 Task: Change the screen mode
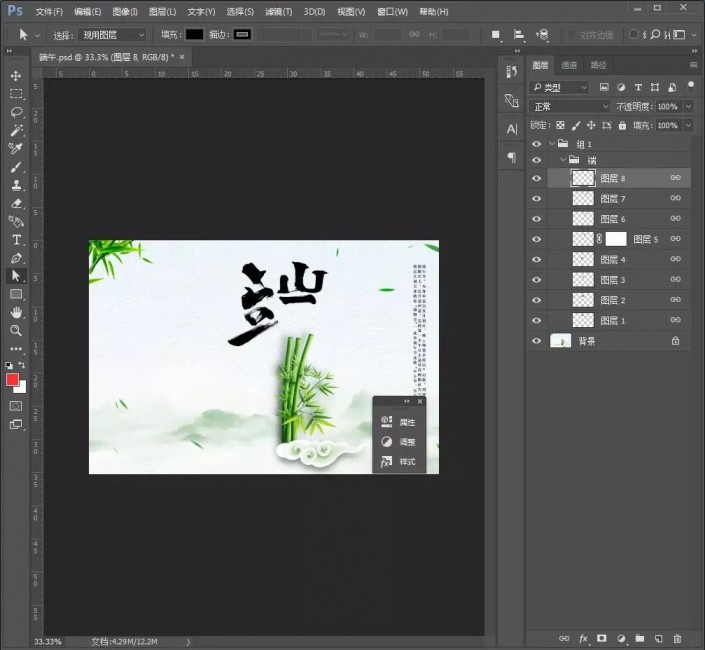(x=16, y=424)
